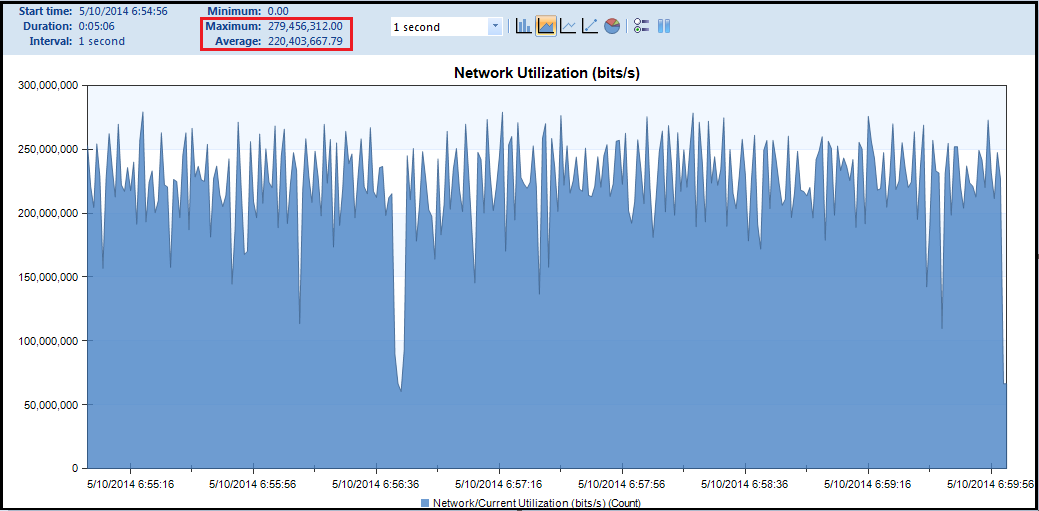Select the area chart view icon

tap(546, 26)
